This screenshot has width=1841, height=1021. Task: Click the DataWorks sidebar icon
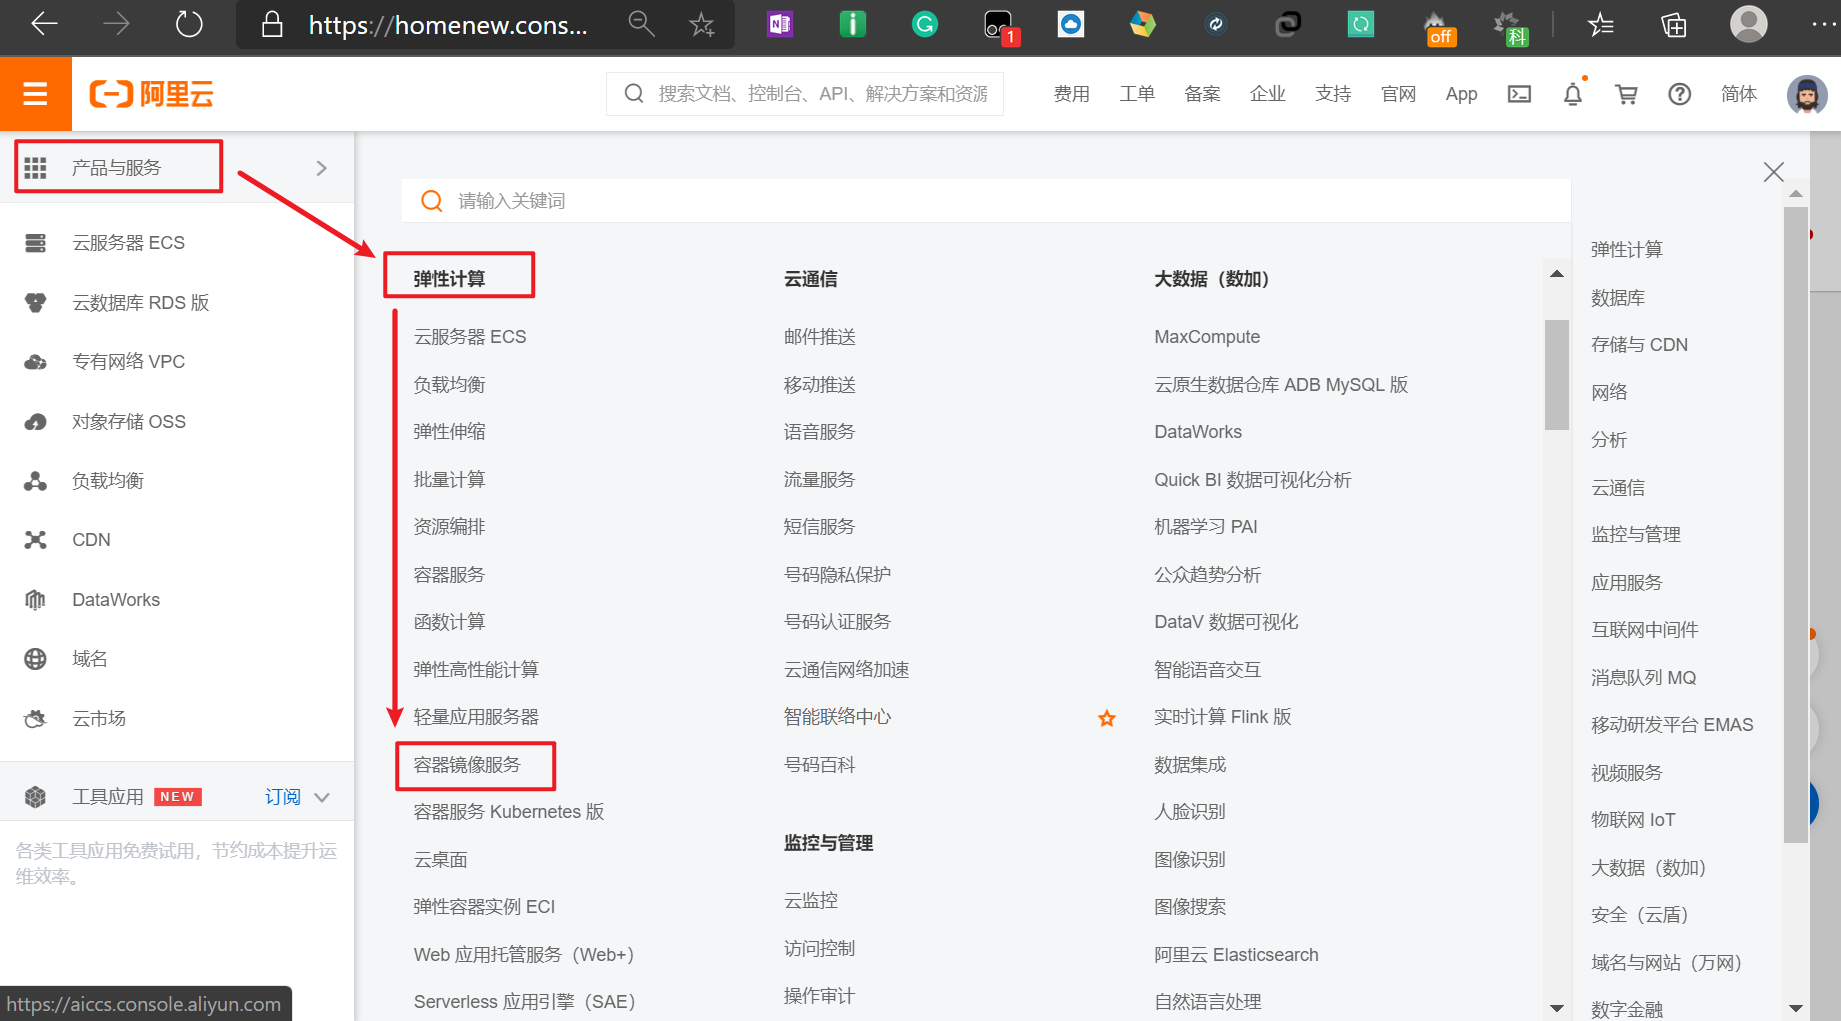[35, 600]
